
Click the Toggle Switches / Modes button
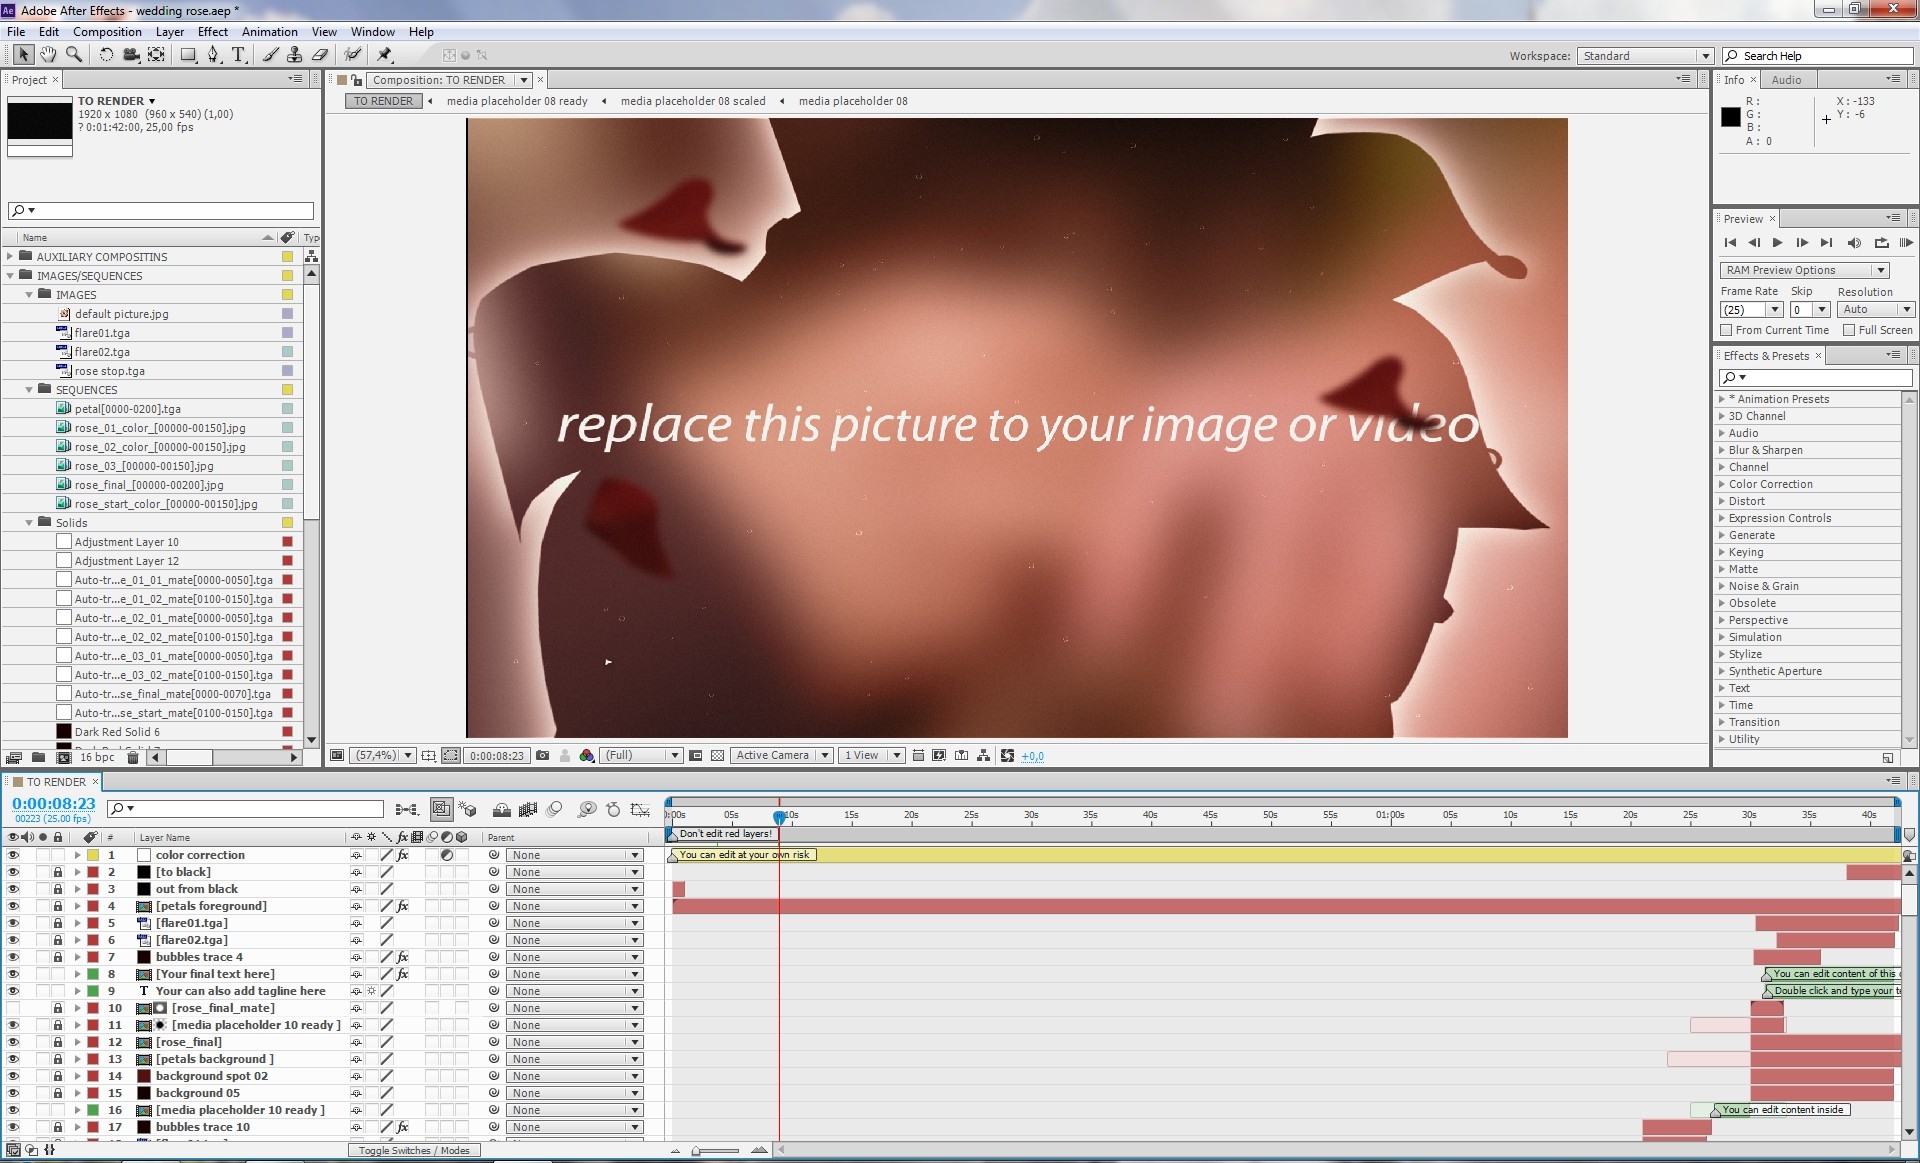click(414, 1150)
